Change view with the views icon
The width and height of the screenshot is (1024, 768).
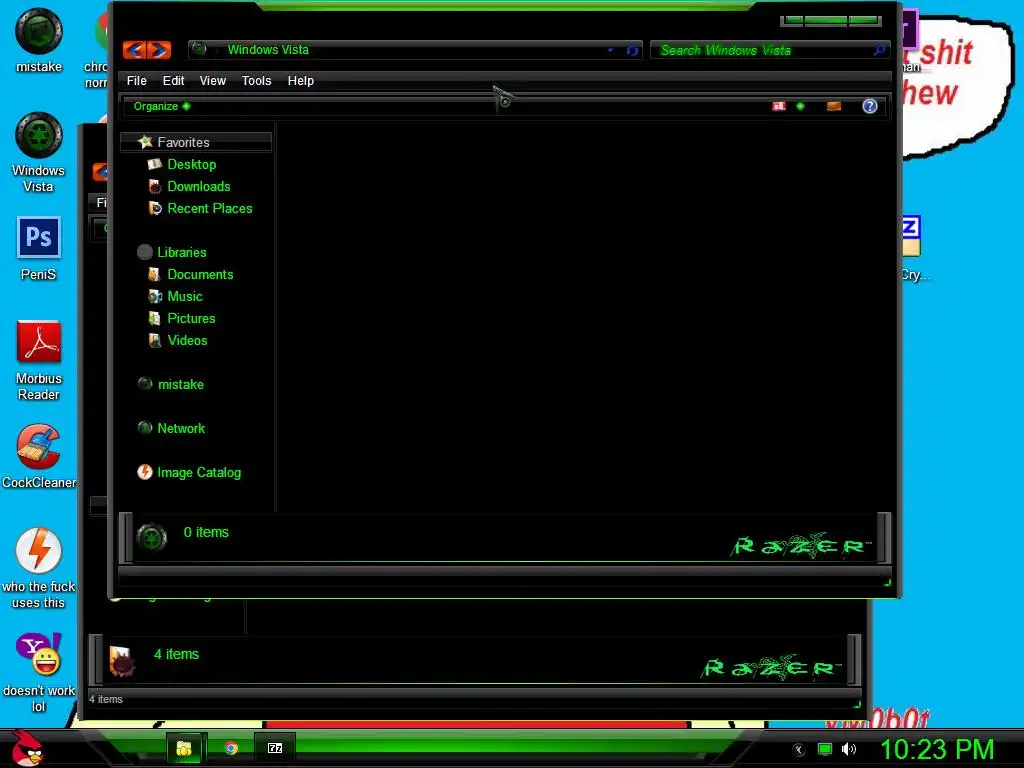click(x=779, y=106)
